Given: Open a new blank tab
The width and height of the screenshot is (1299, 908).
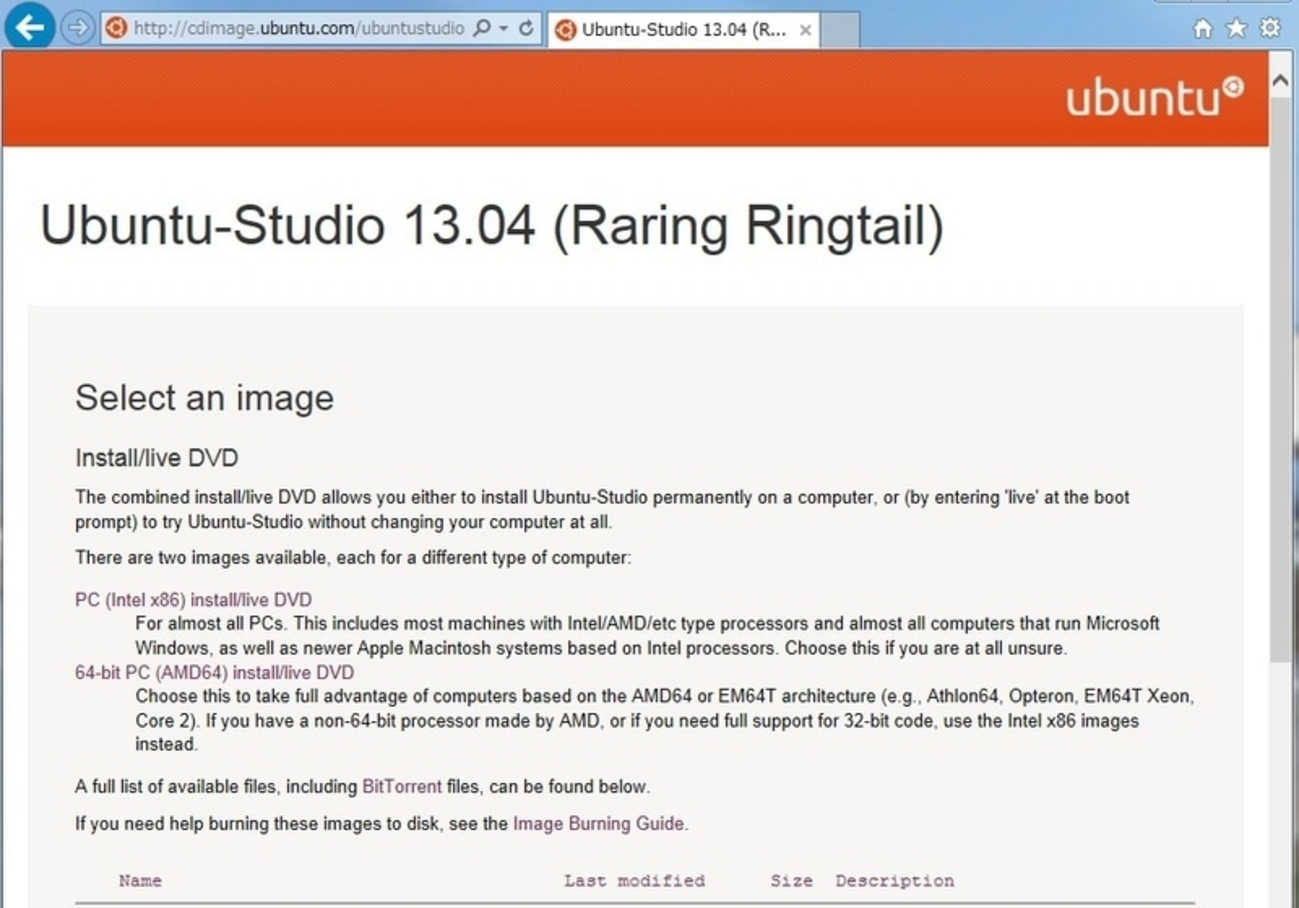Looking at the screenshot, I should click(840, 29).
